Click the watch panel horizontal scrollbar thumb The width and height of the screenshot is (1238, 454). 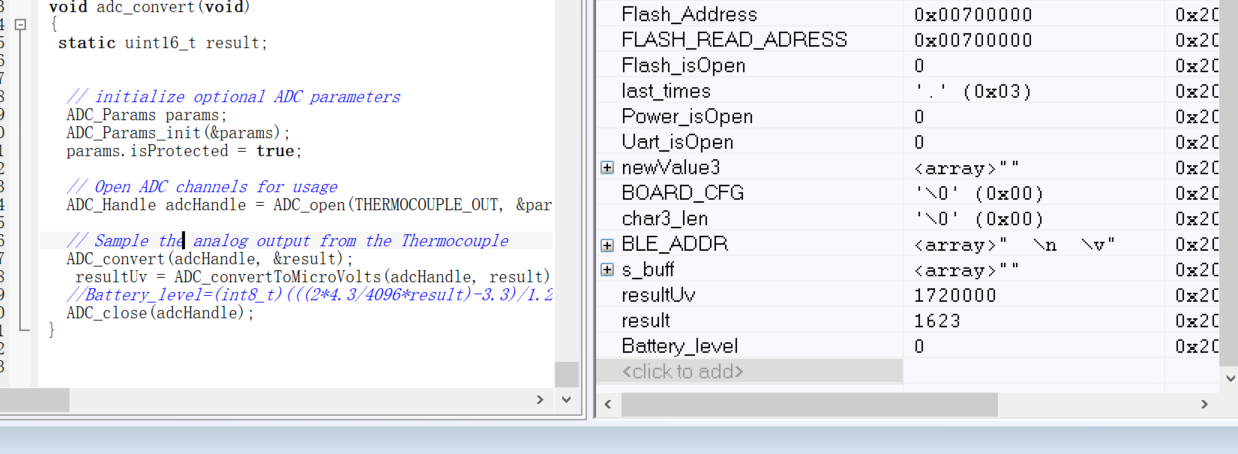coord(809,404)
